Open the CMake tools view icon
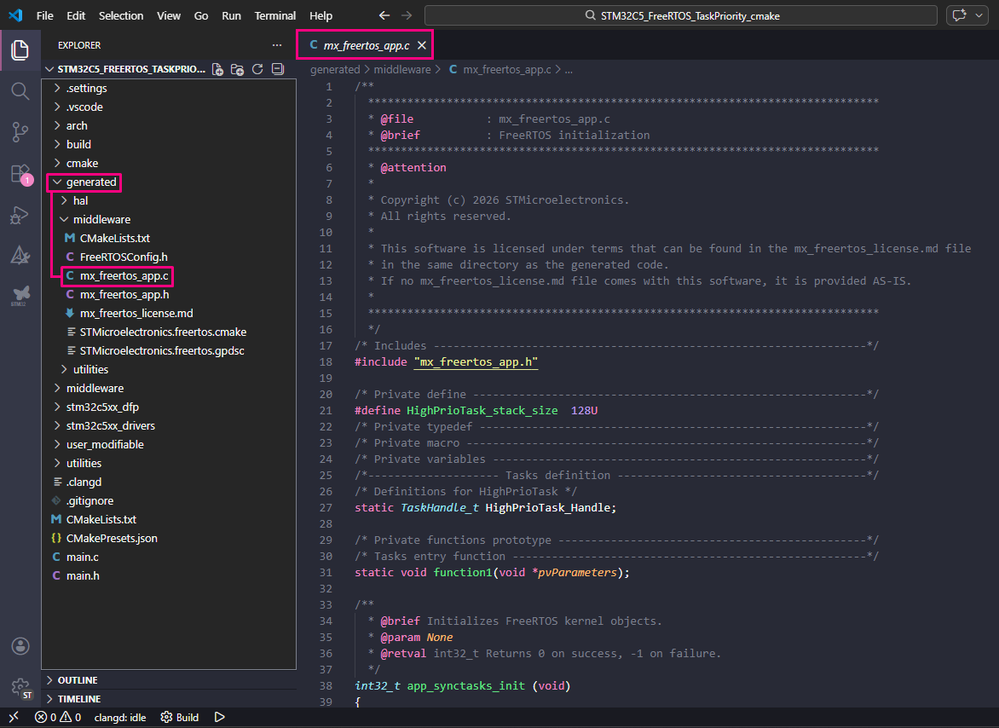 click(20, 255)
